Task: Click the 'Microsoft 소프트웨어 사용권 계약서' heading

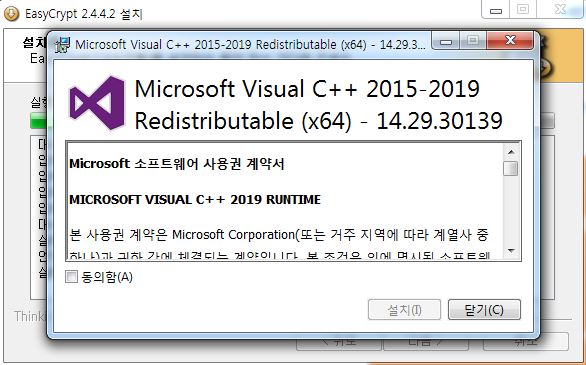Action: pyautogui.click(x=177, y=164)
